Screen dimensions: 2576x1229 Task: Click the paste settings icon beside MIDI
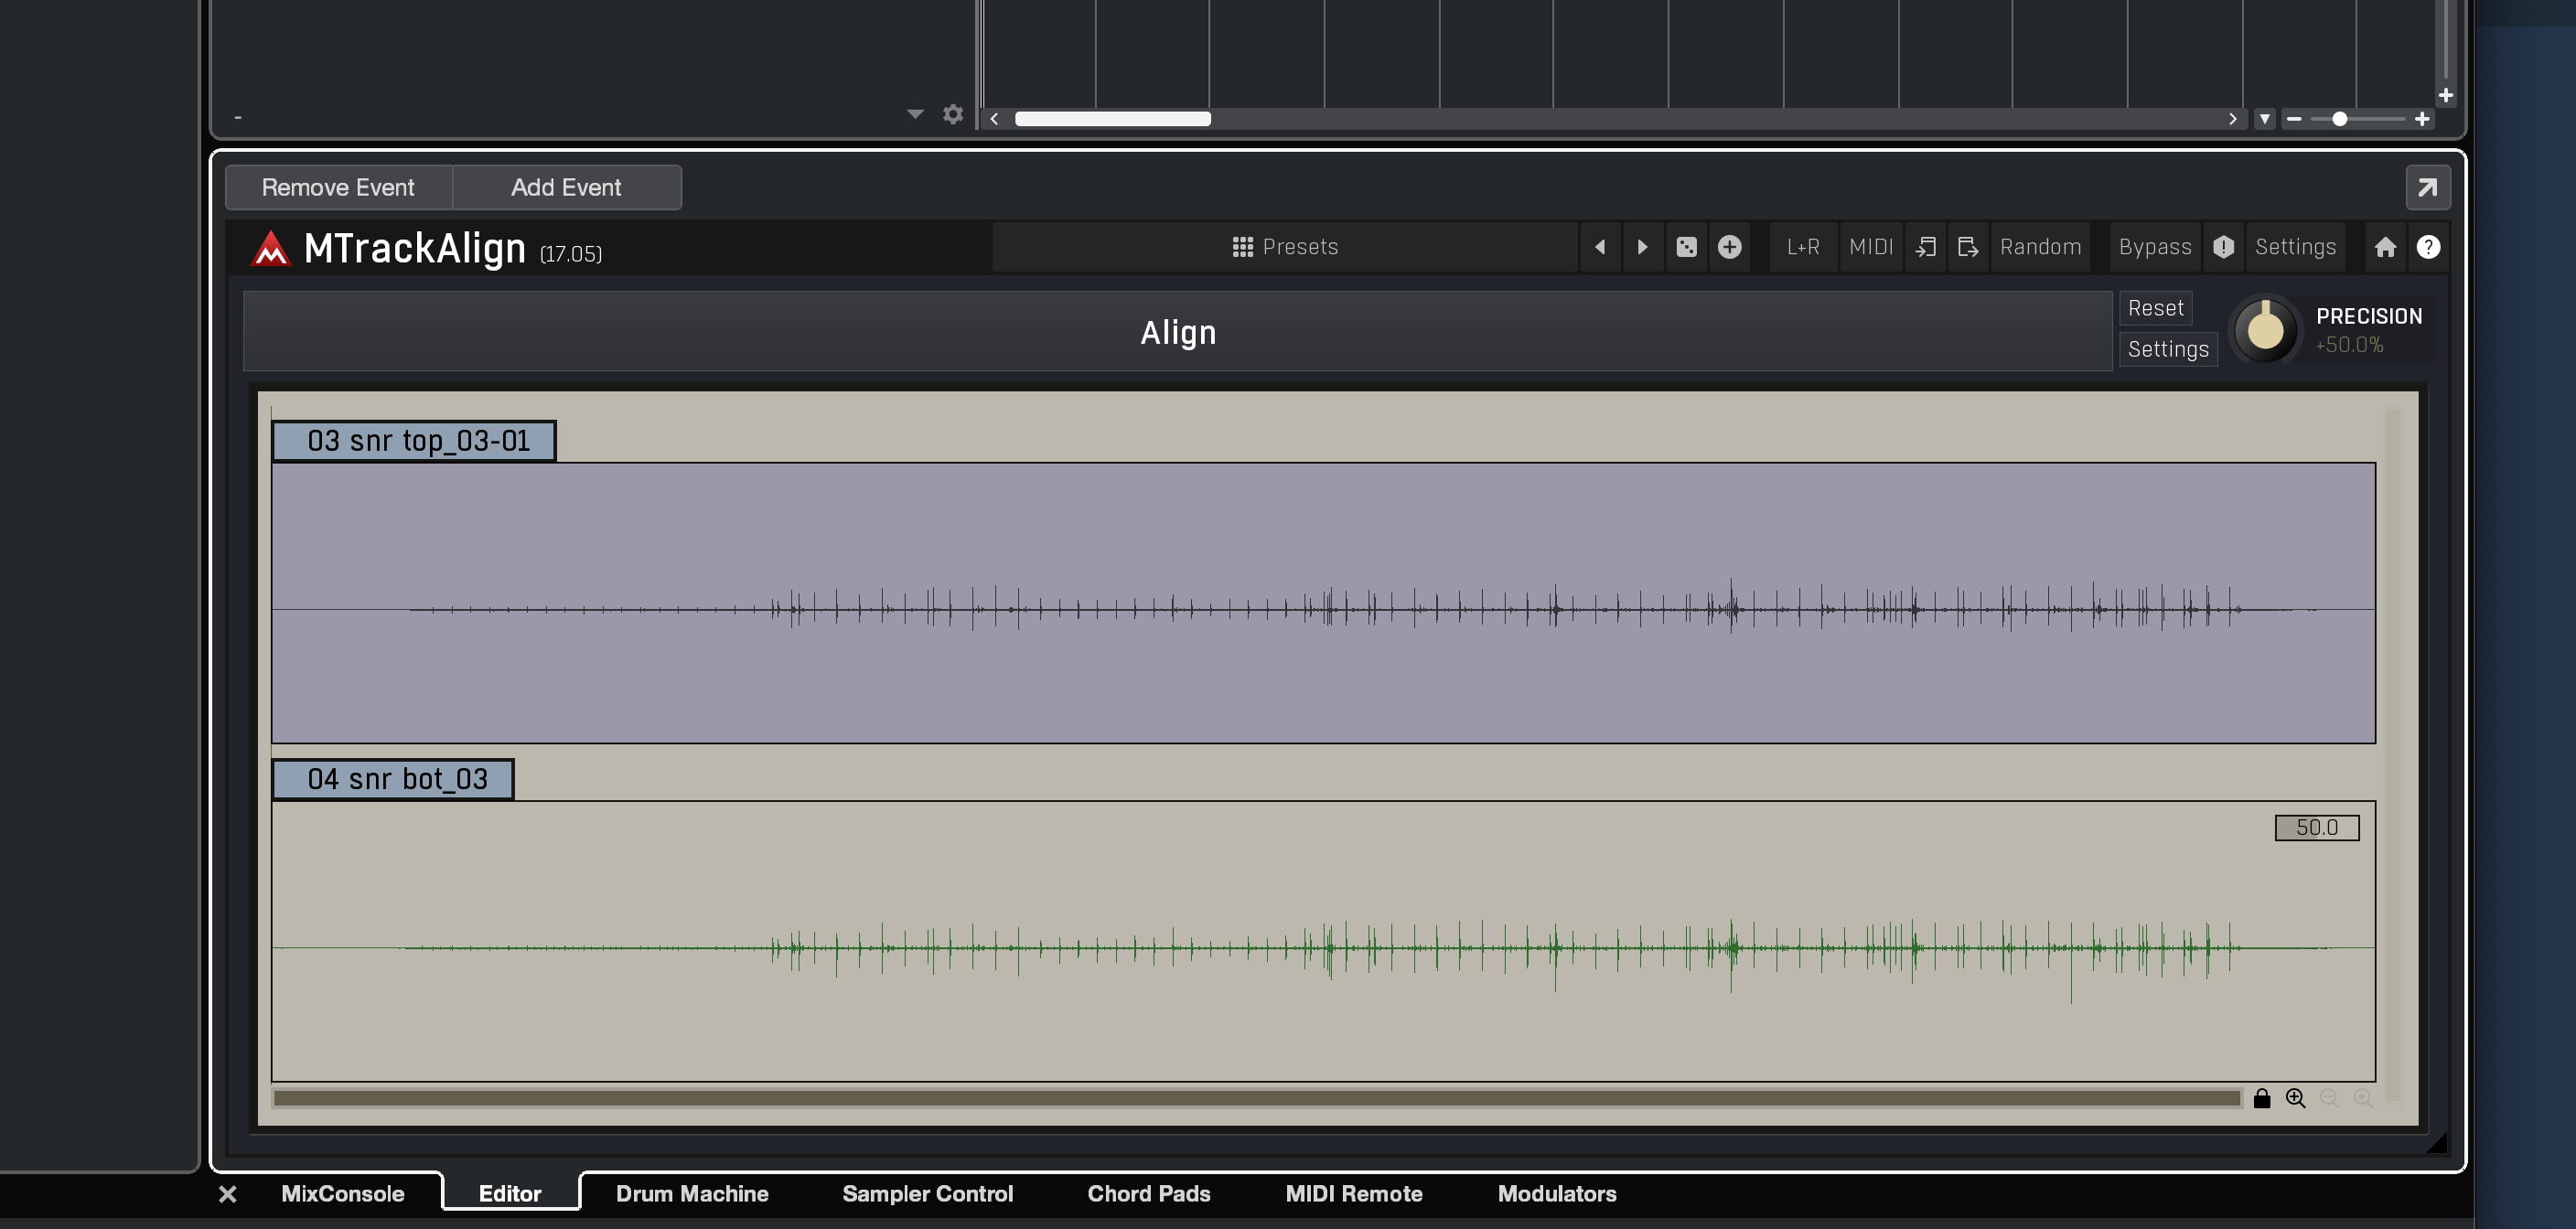pyautogui.click(x=1925, y=247)
